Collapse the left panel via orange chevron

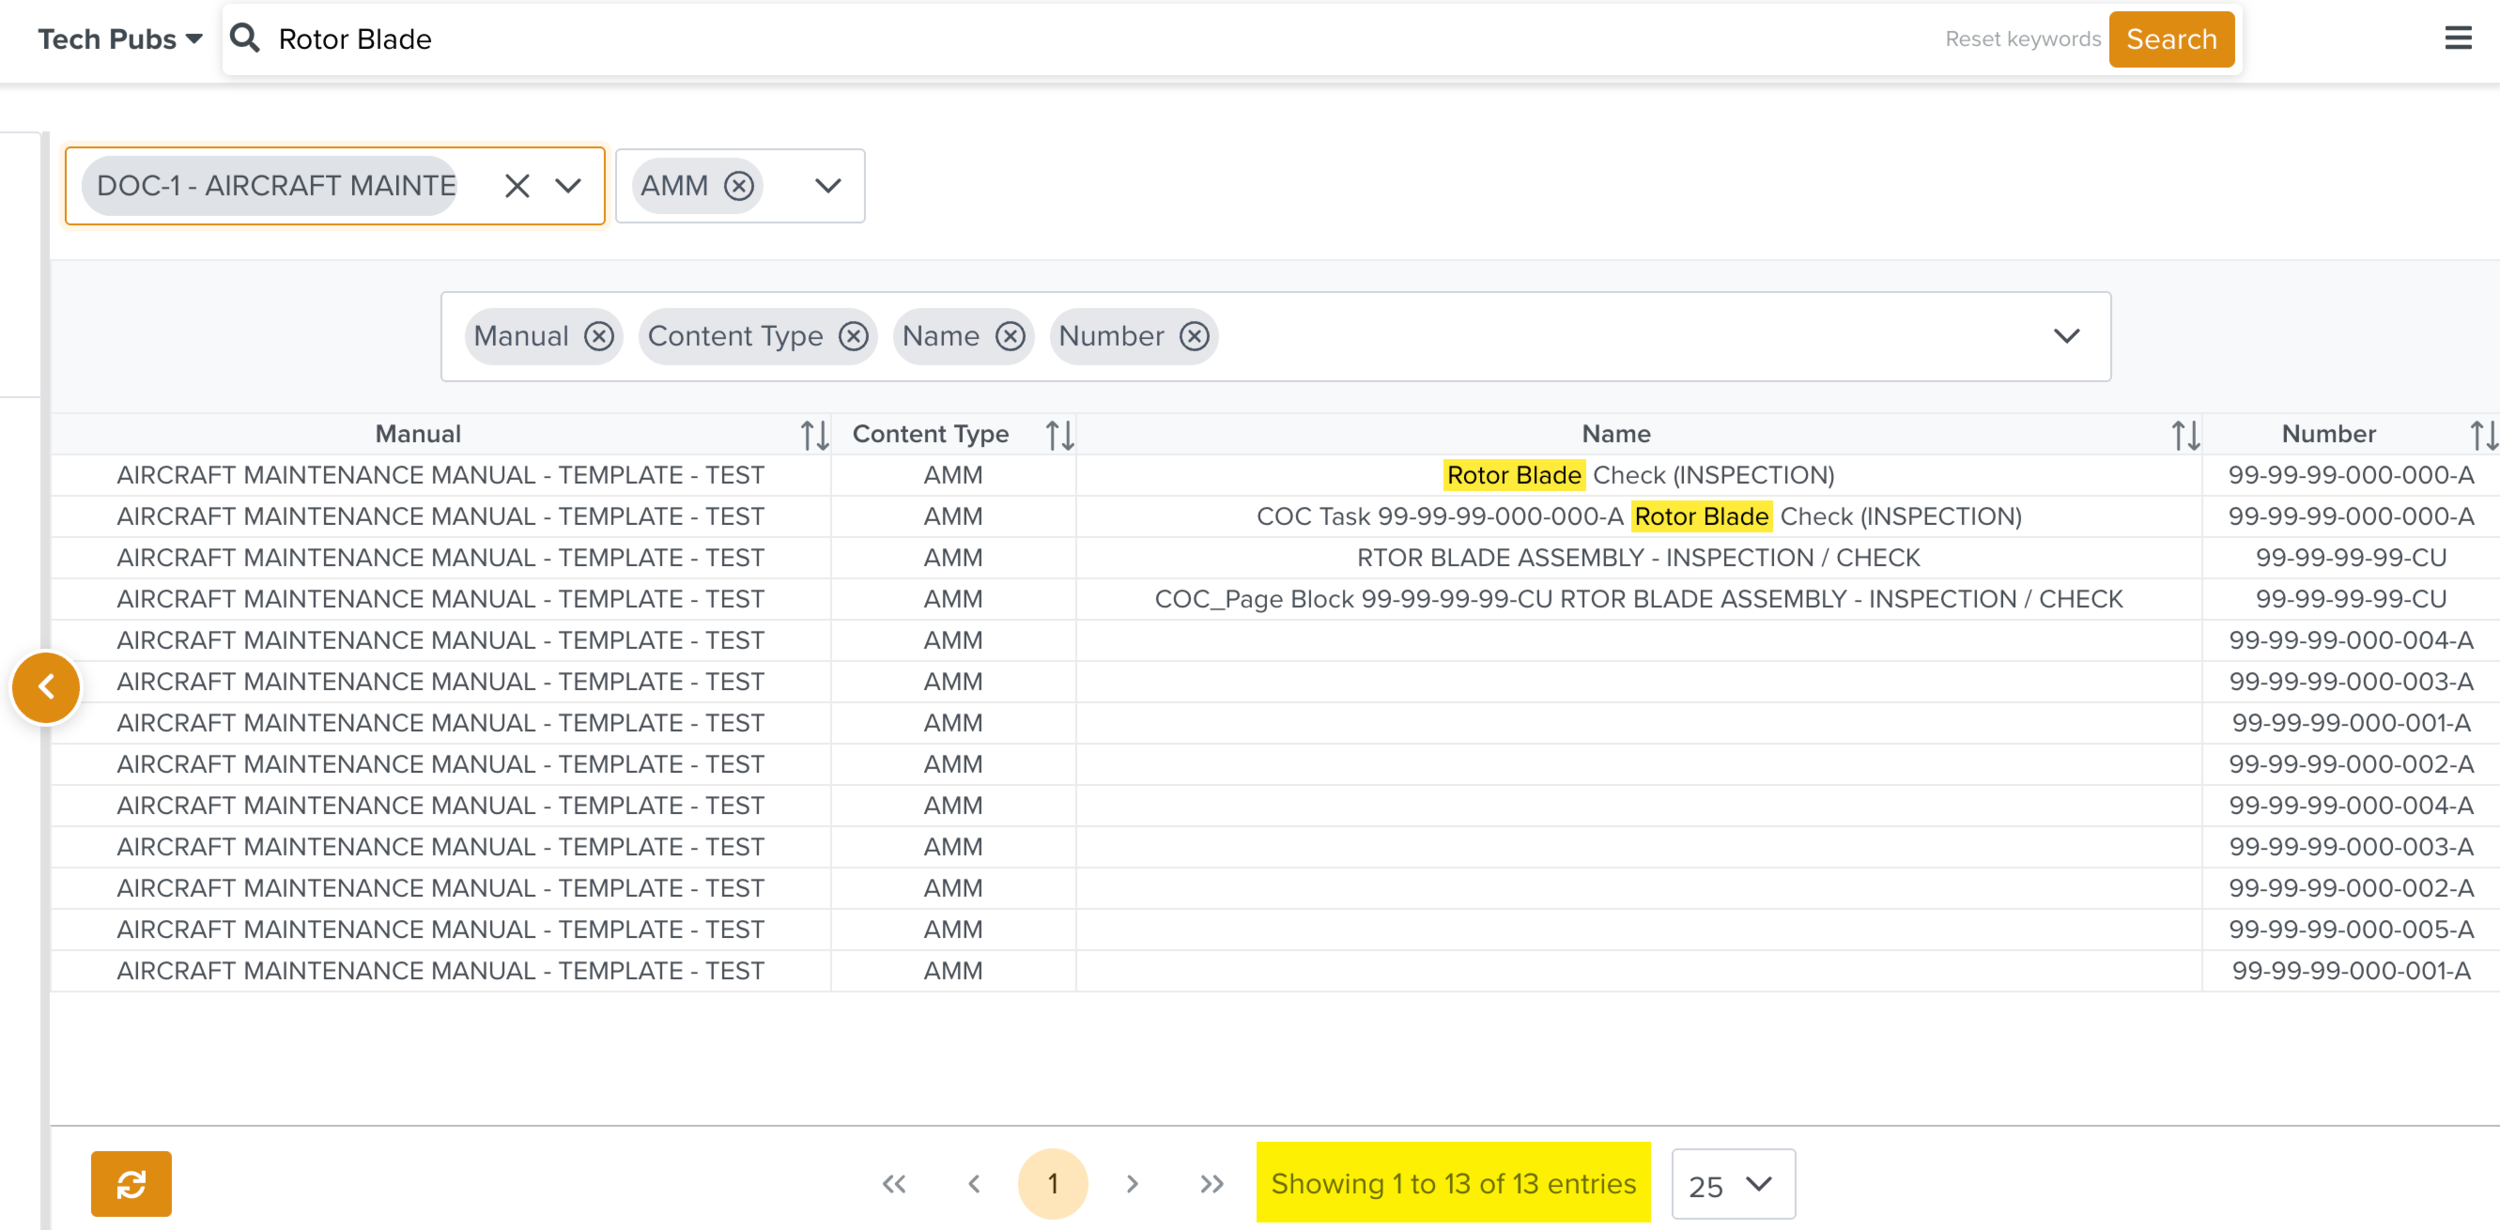coord(46,687)
